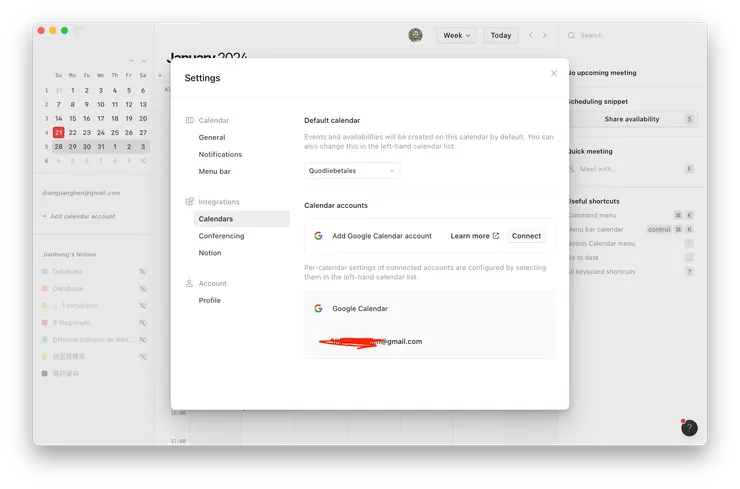Viewport: 740px width, 489px height.
Task: Open the Conferencing settings section
Action: pyautogui.click(x=221, y=236)
